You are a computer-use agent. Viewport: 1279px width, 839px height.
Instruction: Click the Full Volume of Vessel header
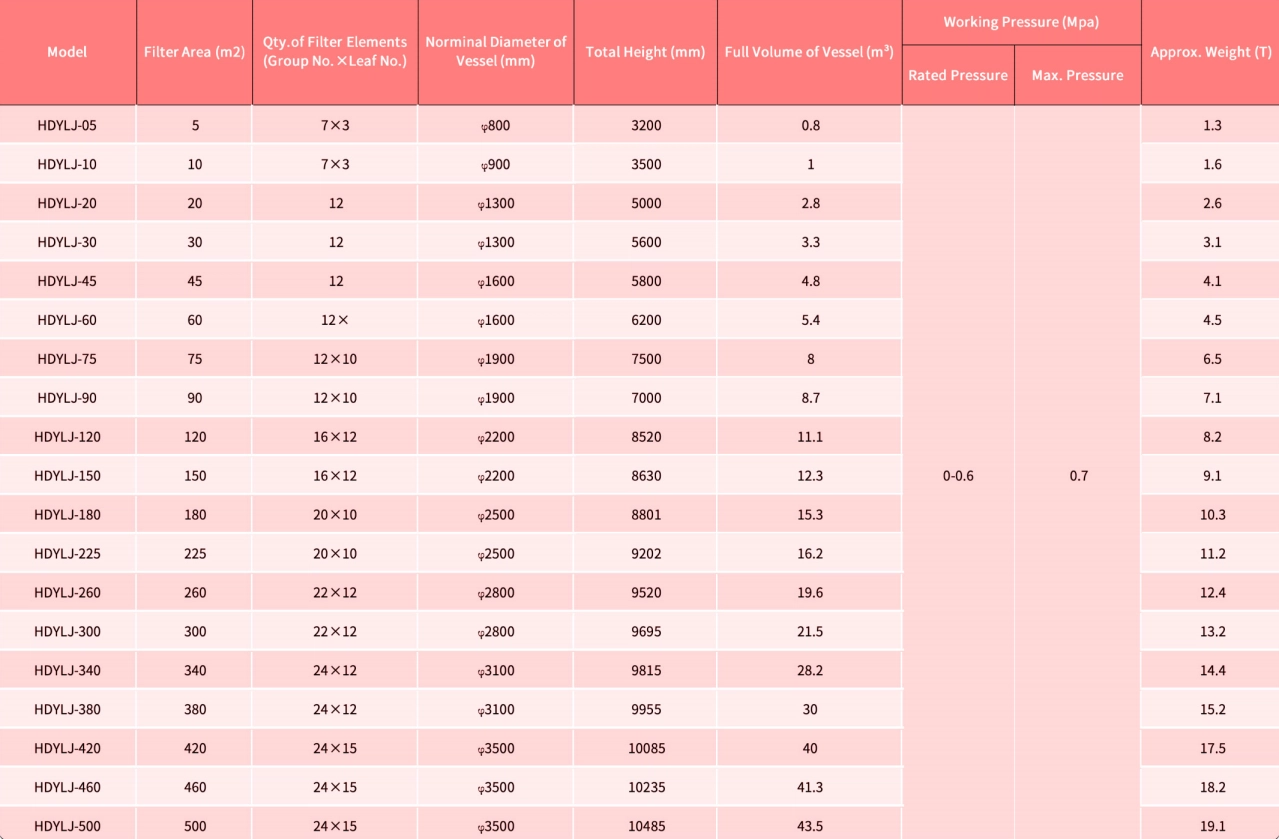click(x=808, y=51)
